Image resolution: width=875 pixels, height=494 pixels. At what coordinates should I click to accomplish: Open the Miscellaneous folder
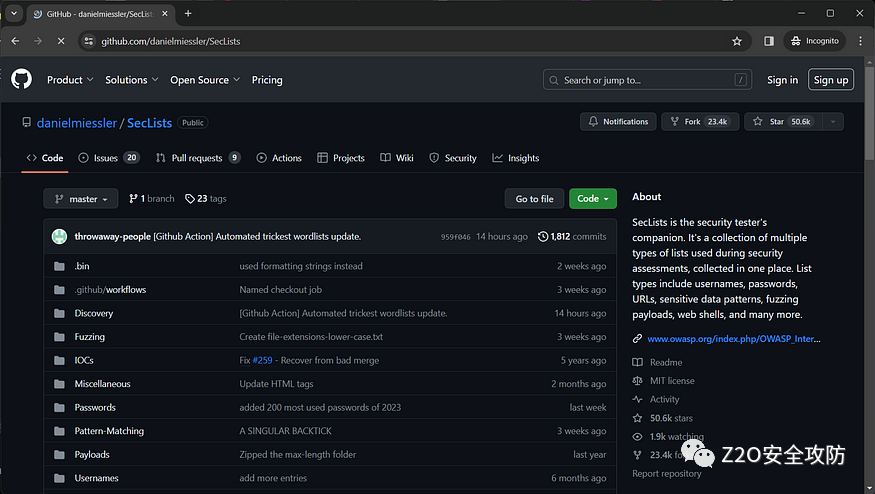(103, 384)
